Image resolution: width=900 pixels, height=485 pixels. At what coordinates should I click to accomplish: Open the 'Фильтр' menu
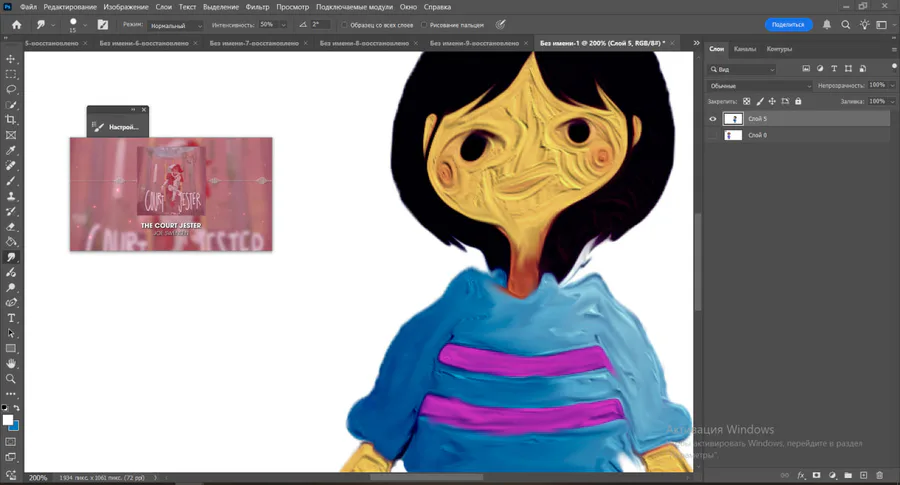coord(257,7)
